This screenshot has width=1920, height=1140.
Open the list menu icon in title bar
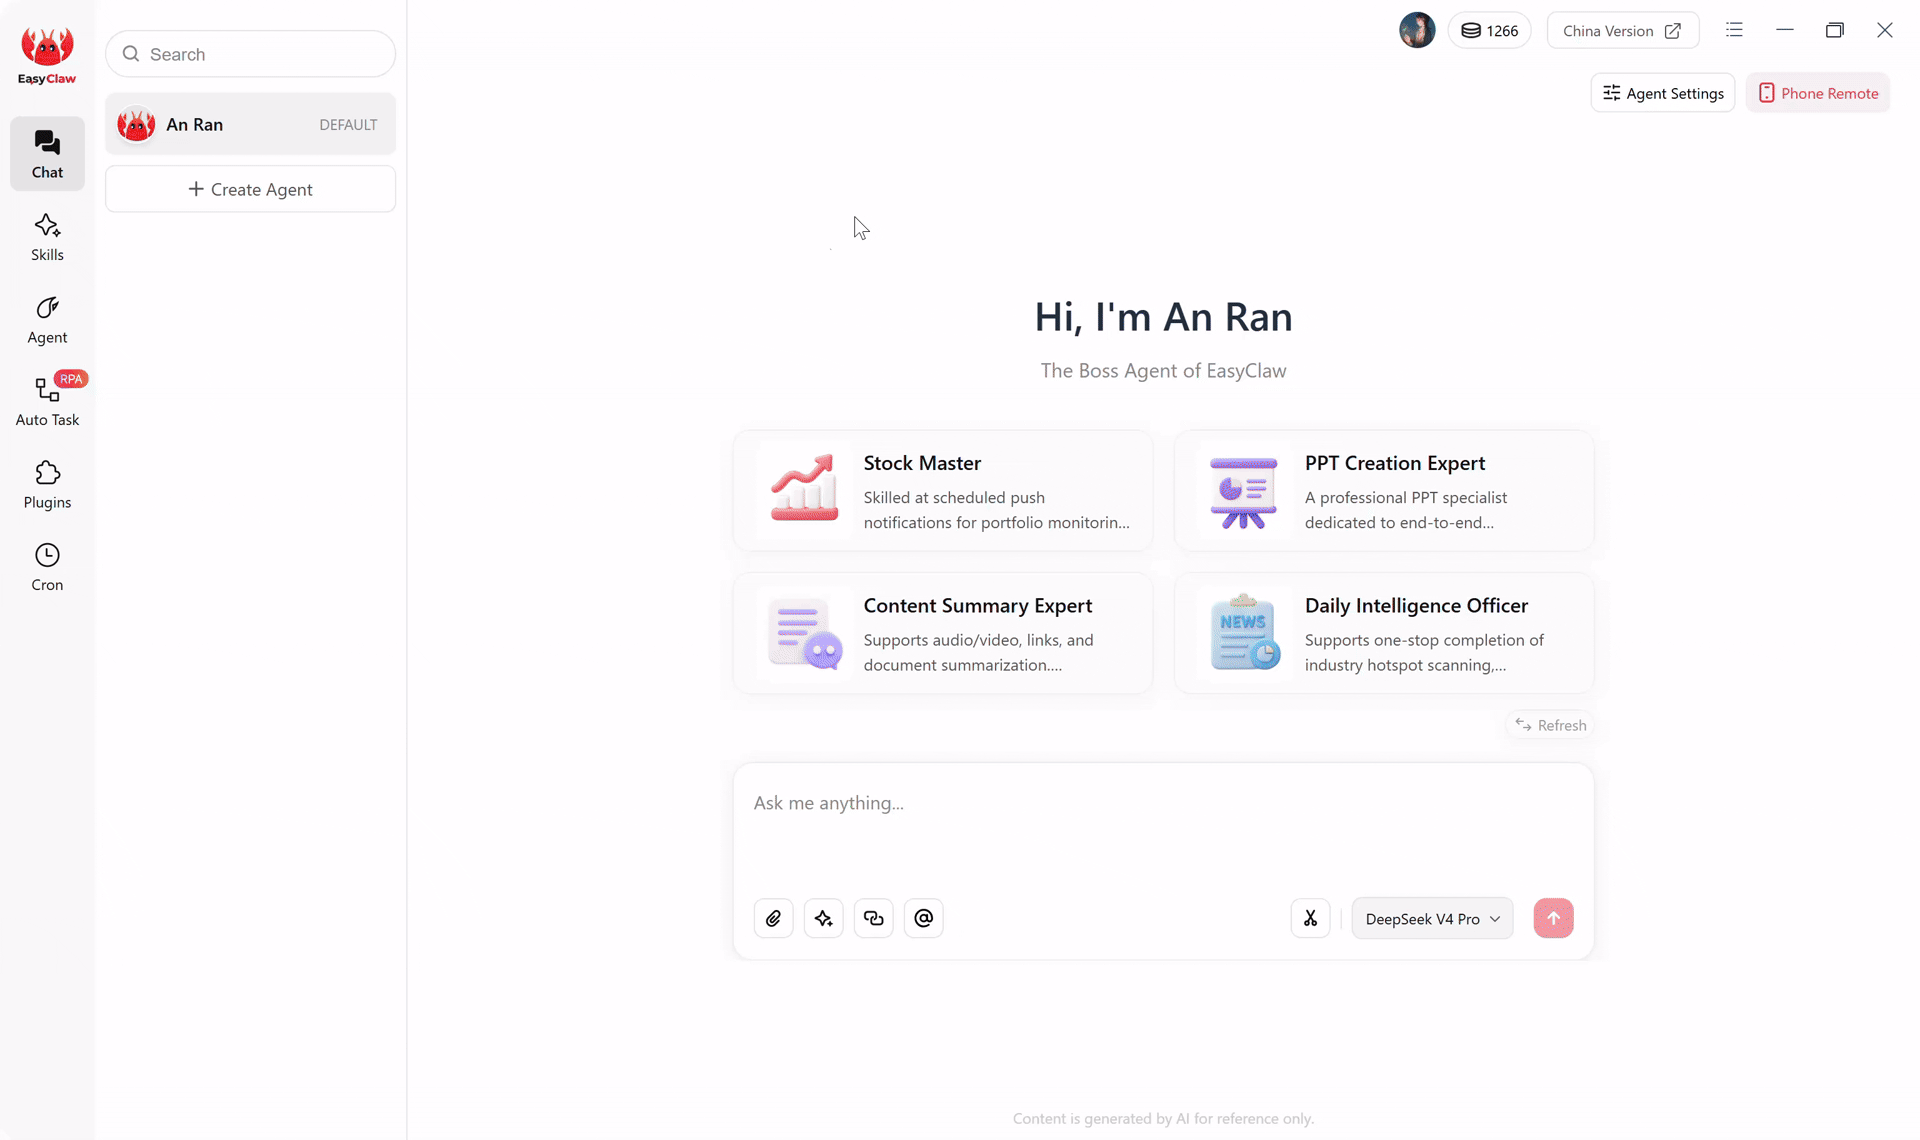click(x=1734, y=30)
